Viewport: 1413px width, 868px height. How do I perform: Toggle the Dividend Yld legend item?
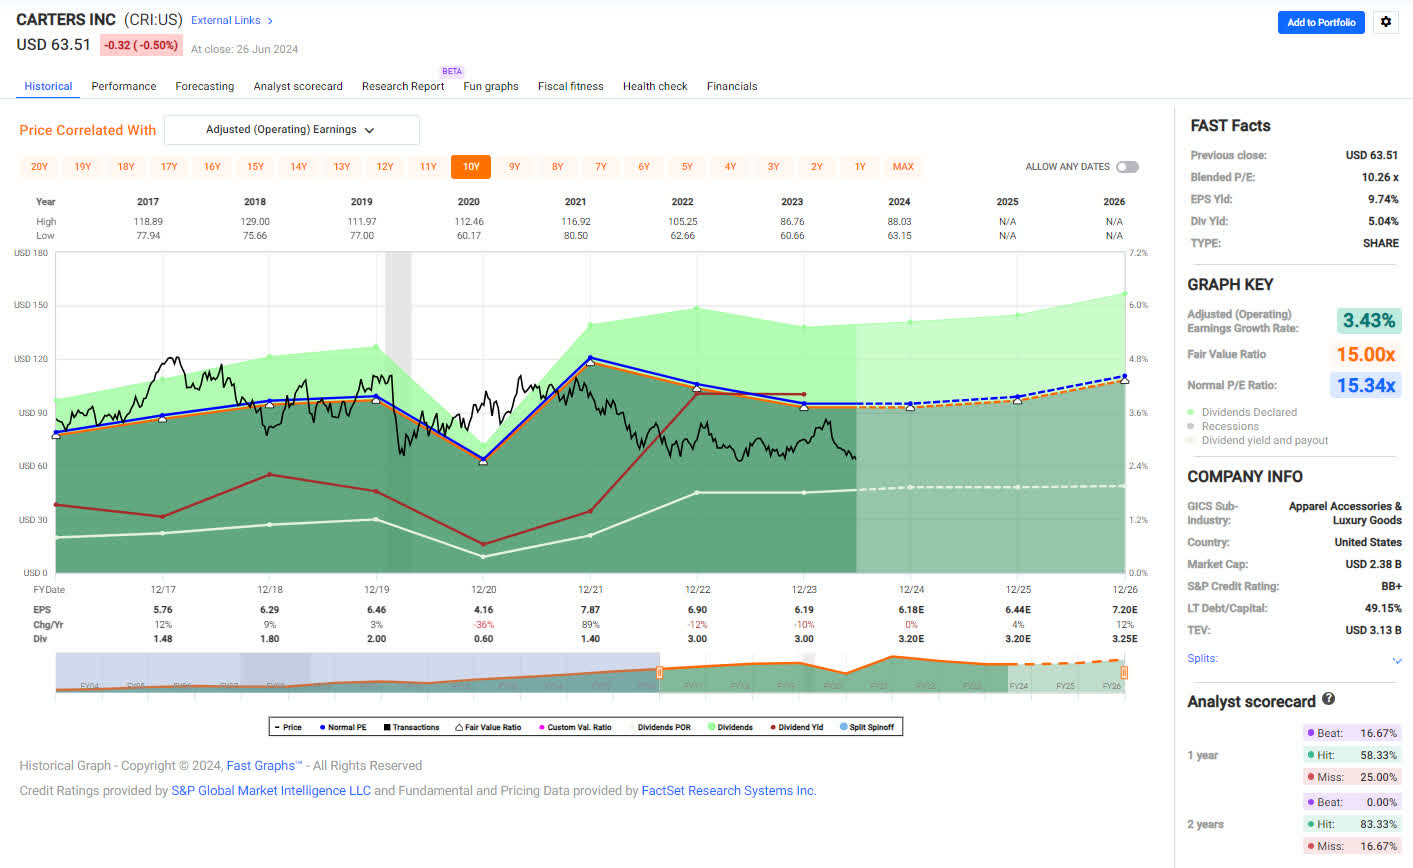[x=796, y=727]
